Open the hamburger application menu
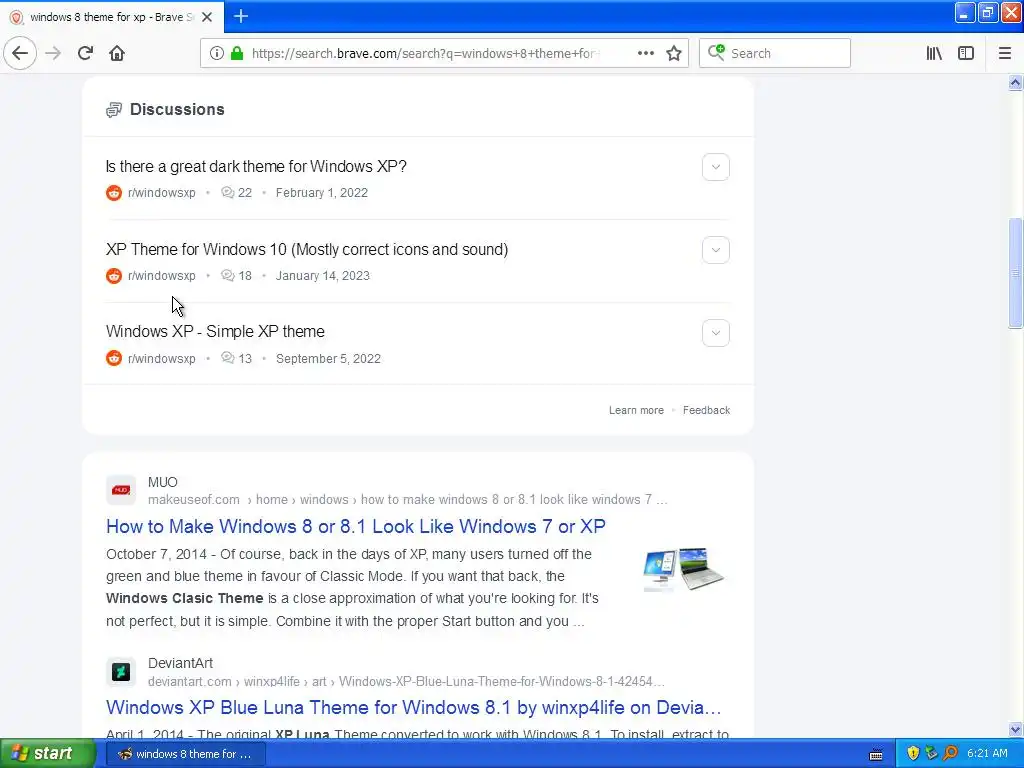The height and width of the screenshot is (768, 1024). (1005, 54)
